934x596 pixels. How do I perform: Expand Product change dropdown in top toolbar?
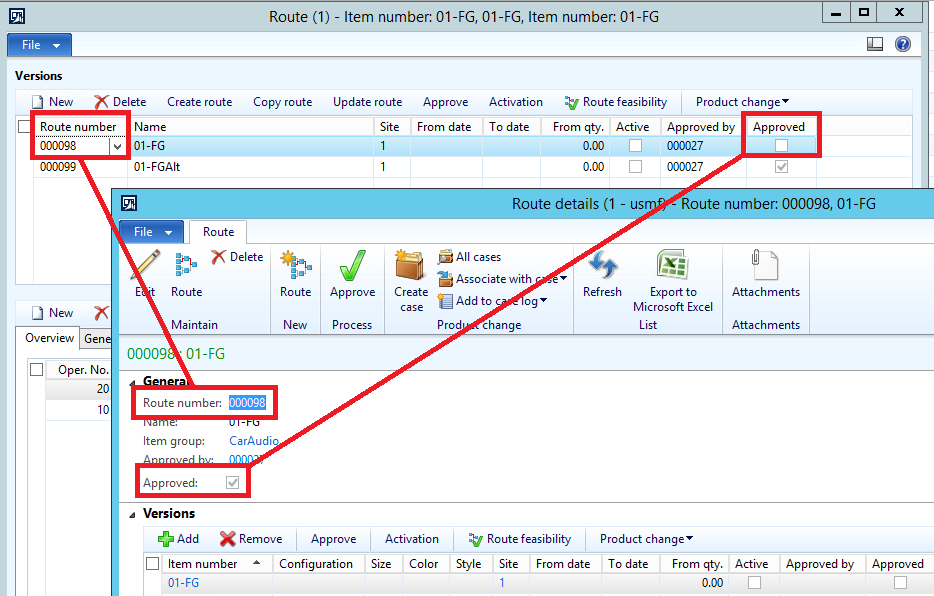click(x=742, y=102)
